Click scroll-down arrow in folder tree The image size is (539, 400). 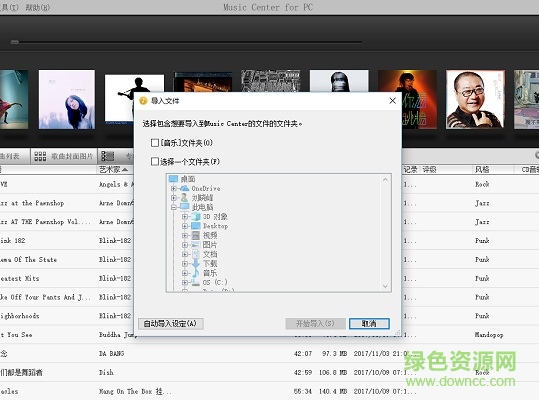point(385,286)
